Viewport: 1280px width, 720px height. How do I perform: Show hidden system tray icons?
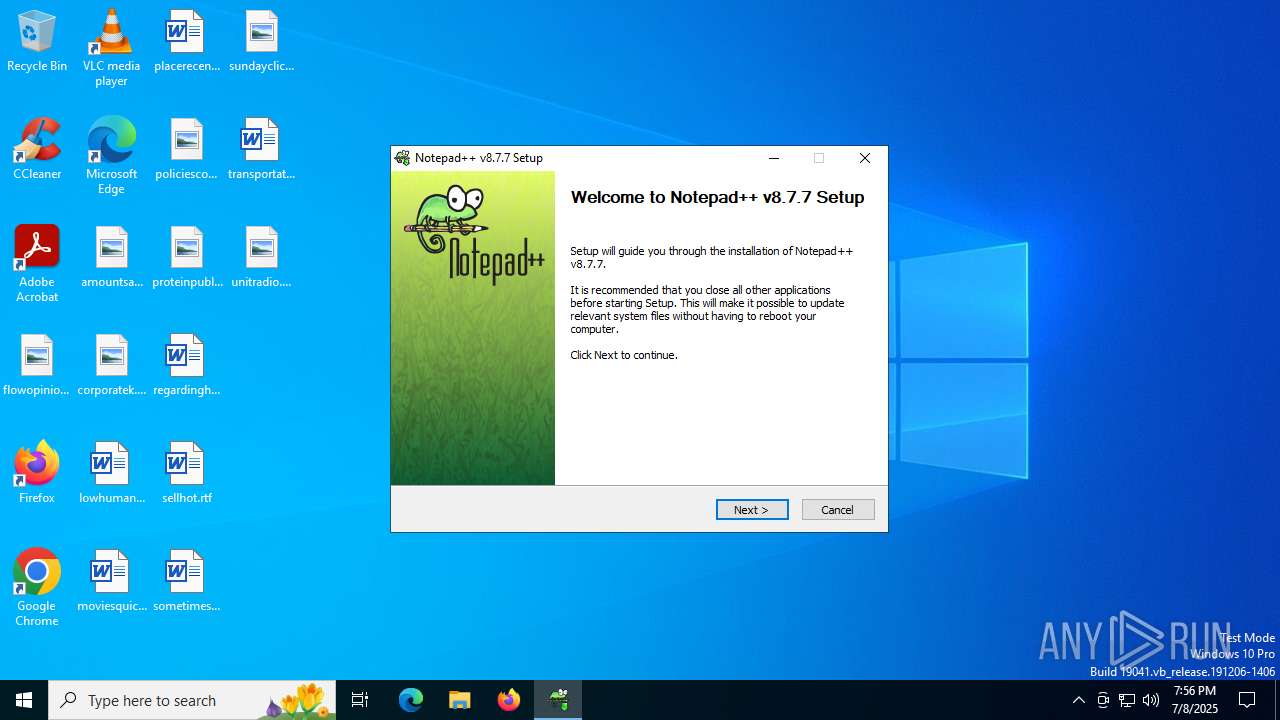point(1079,700)
